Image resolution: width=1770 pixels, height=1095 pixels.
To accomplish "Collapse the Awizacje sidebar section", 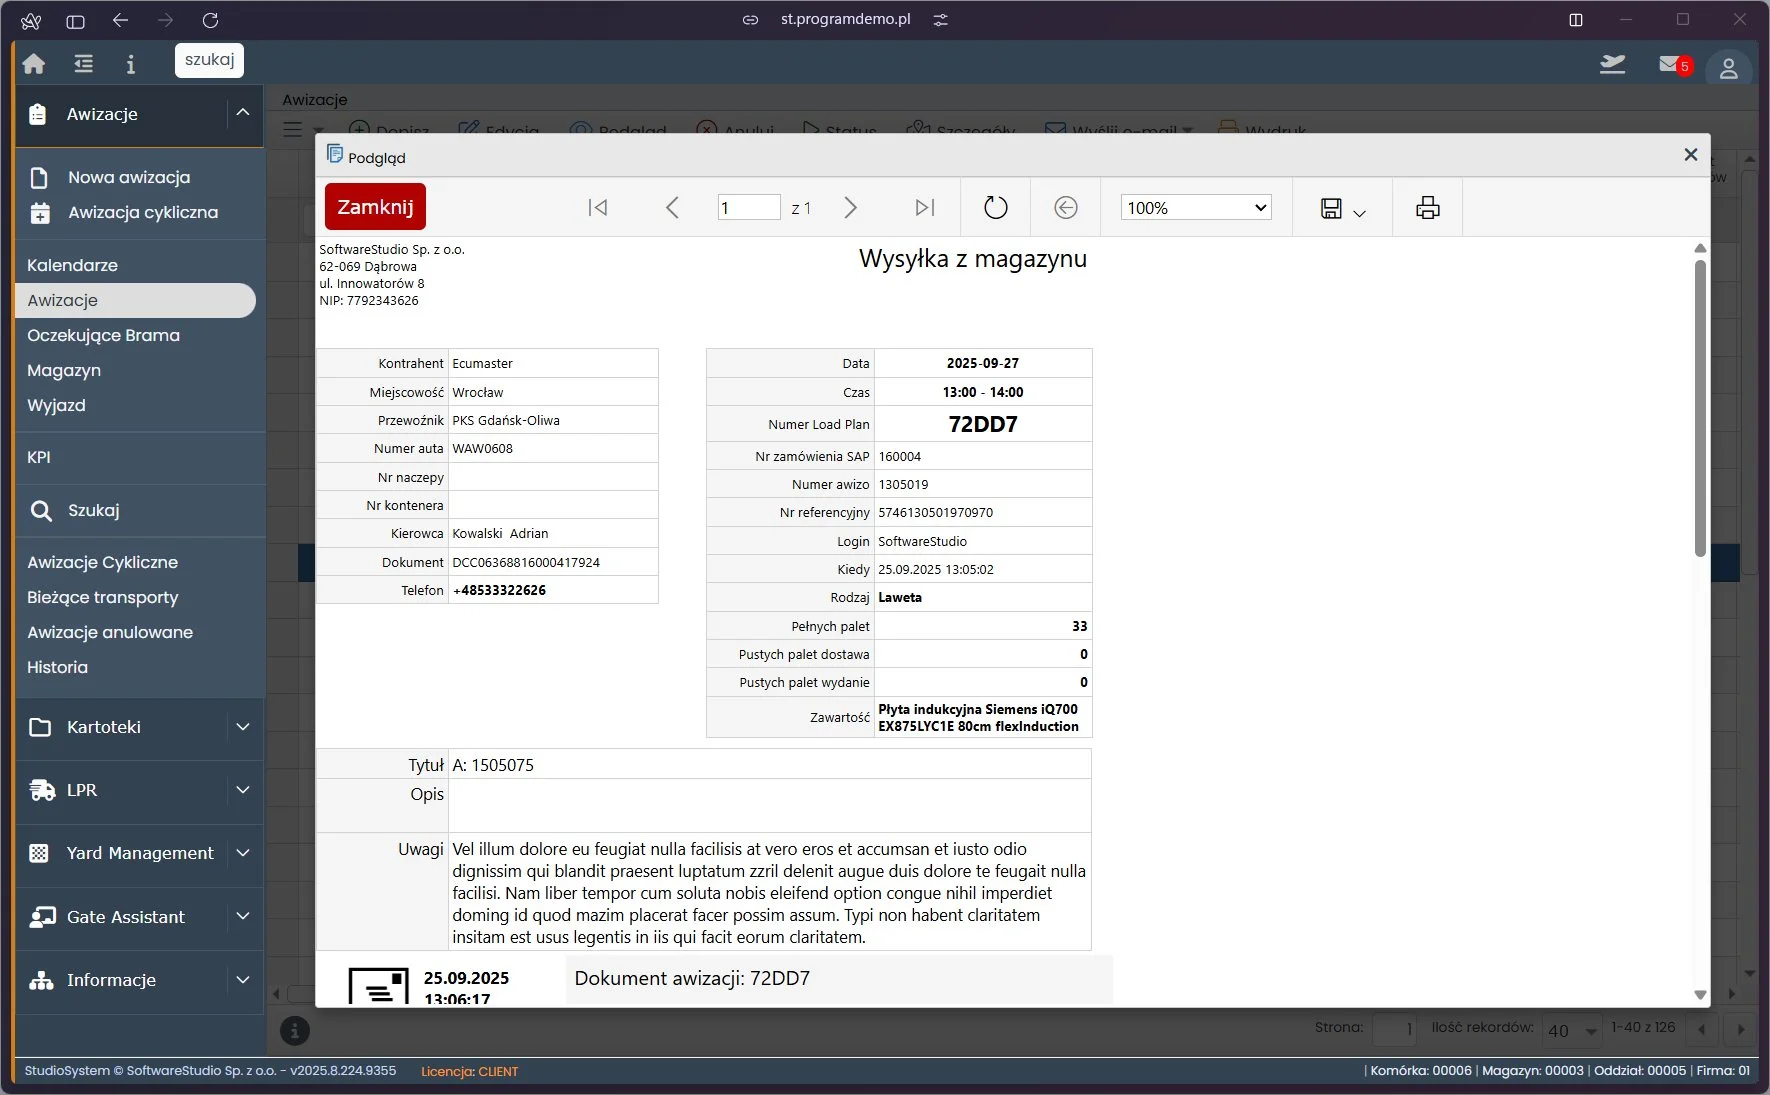I will point(242,114).
